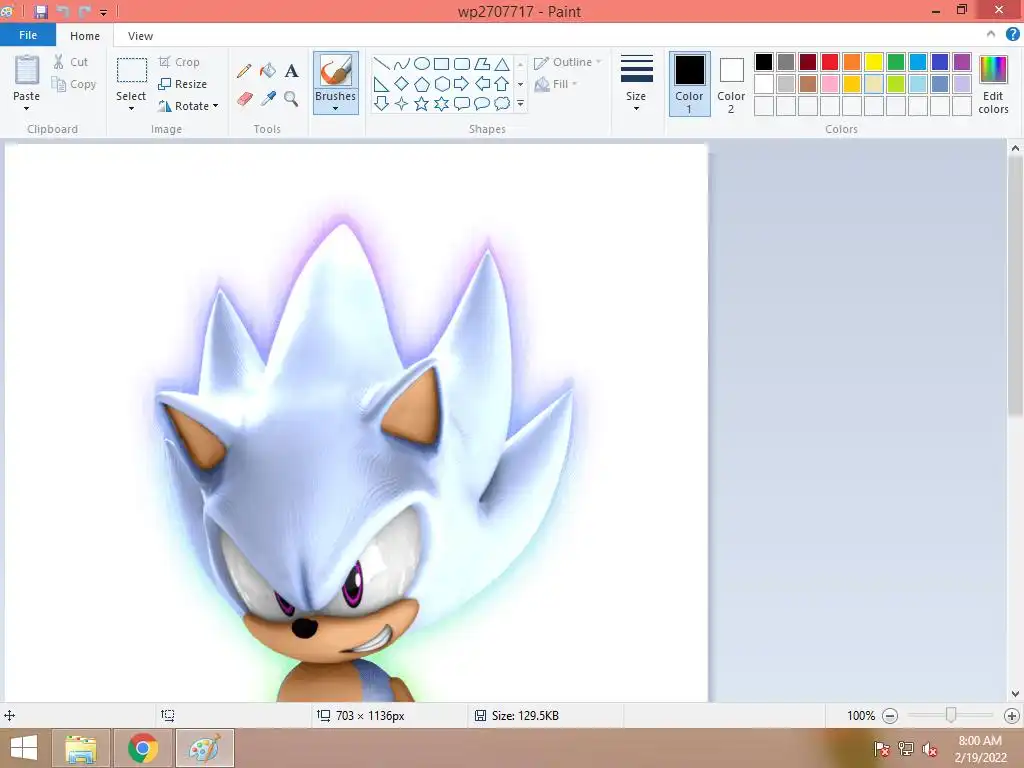Screen dimensions: 1024x768
Task: Choose the Oval shape
Action: pos(422,63)
